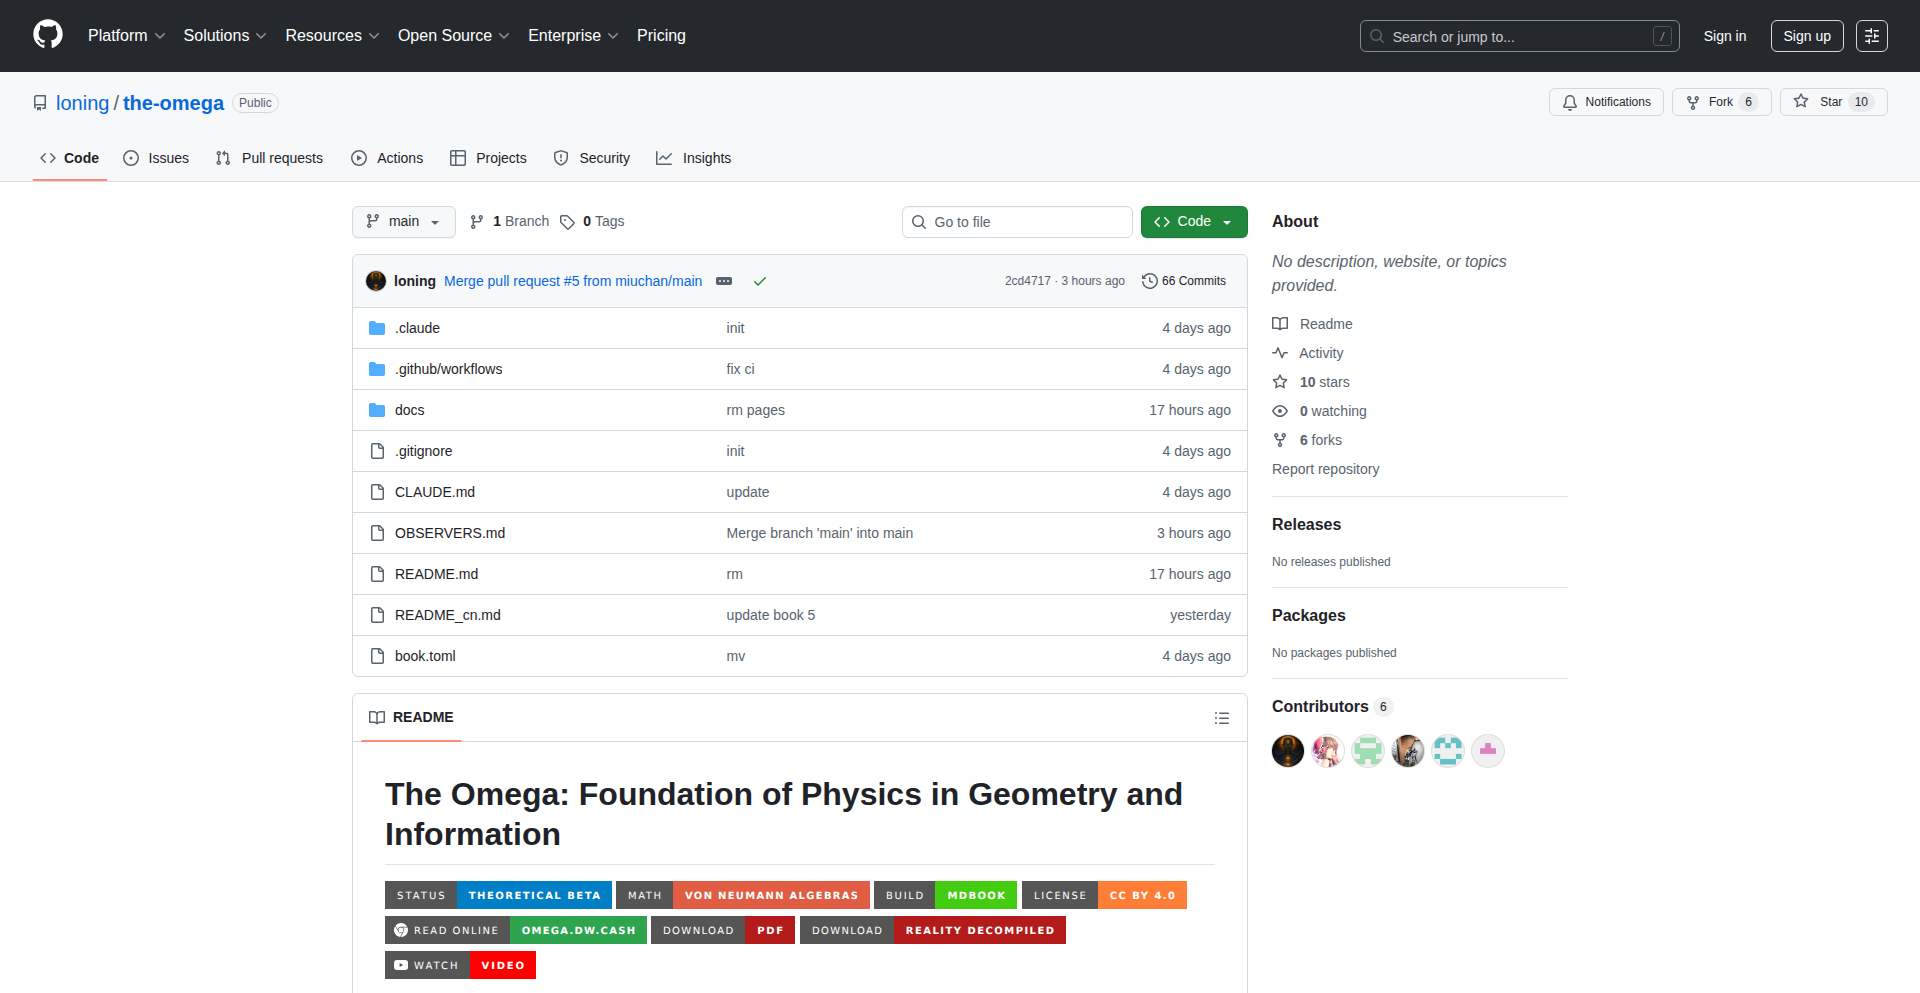Click the fourth contributor avatar
The height and width of the screenshot is (993, 1920).
(1408, 751)
